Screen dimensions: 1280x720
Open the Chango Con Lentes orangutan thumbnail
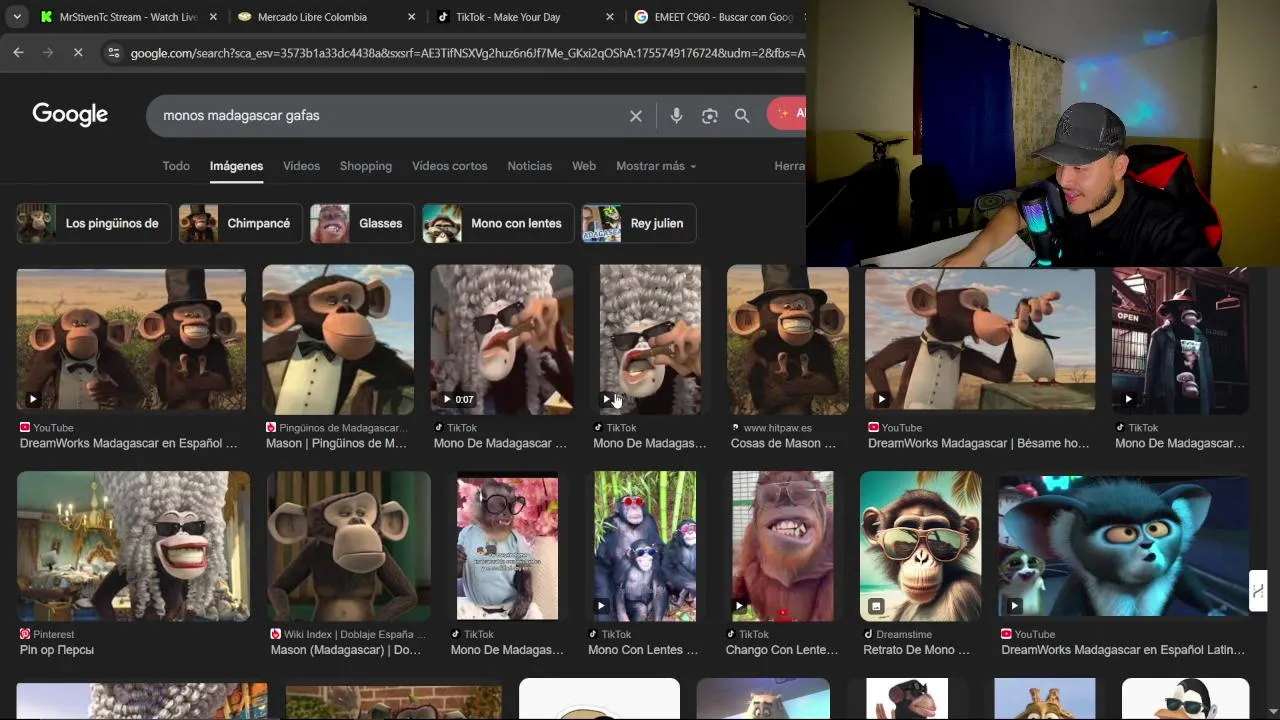782,546
